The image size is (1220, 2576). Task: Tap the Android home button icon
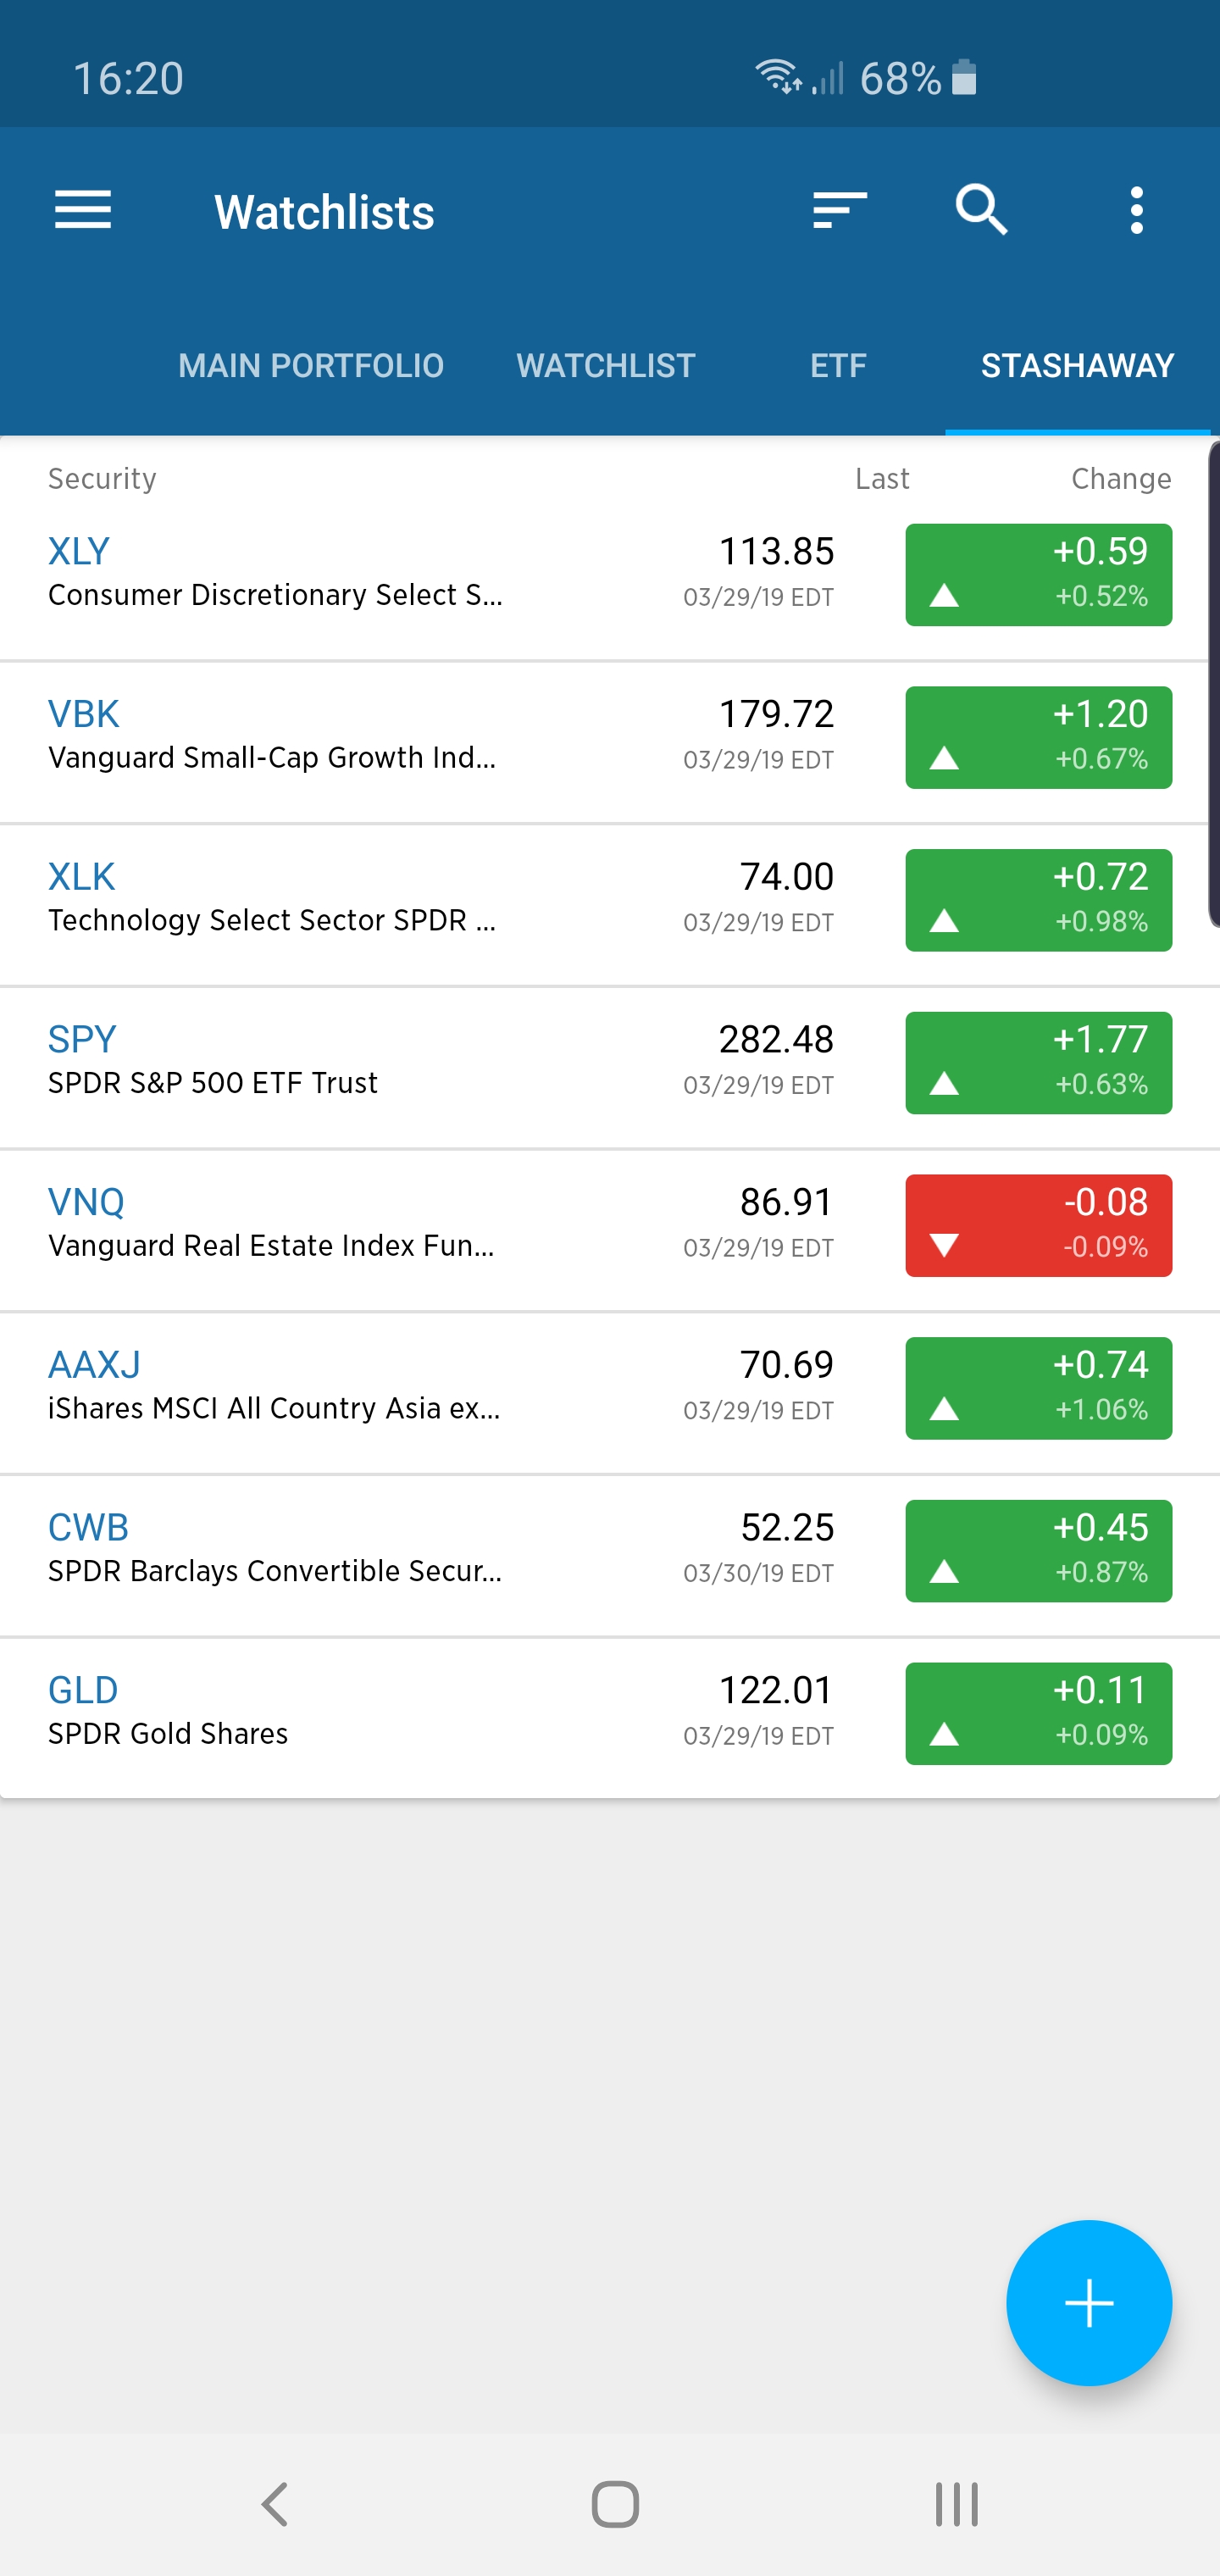[x=615, y=2504]
